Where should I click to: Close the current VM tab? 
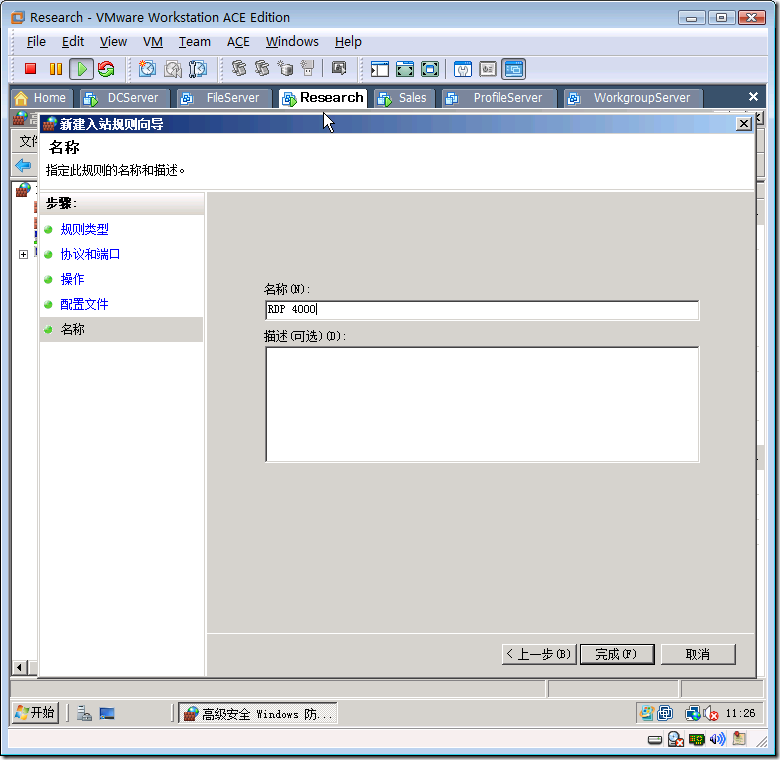pos(753,97)
